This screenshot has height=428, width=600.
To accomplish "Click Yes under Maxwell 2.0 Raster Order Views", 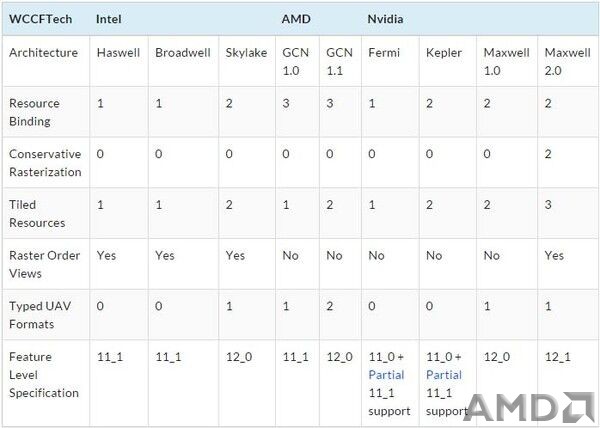I will pos(554,255).
